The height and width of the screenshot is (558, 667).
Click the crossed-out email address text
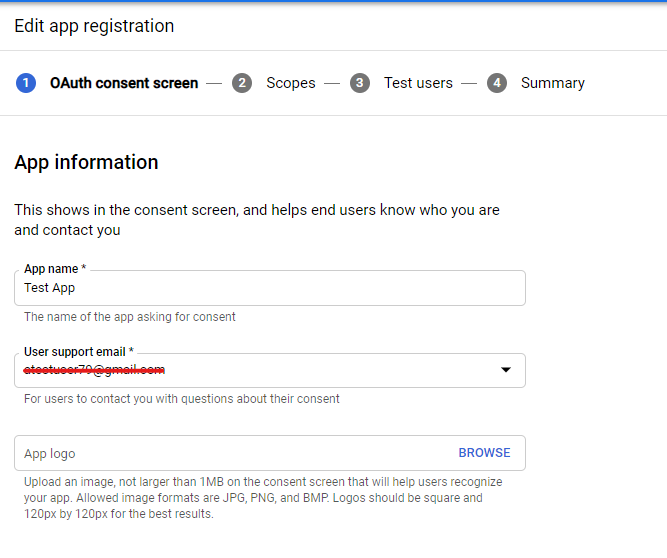(x=94, y=370)
